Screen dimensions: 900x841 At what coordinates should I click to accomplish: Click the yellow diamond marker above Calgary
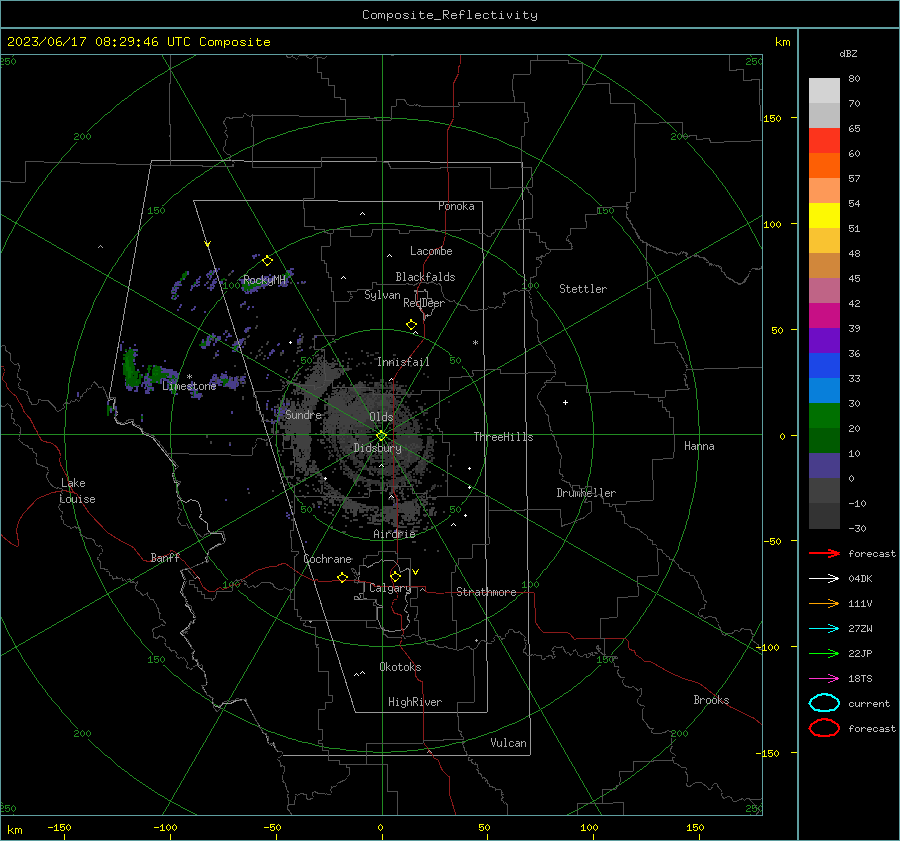[395, 576]
